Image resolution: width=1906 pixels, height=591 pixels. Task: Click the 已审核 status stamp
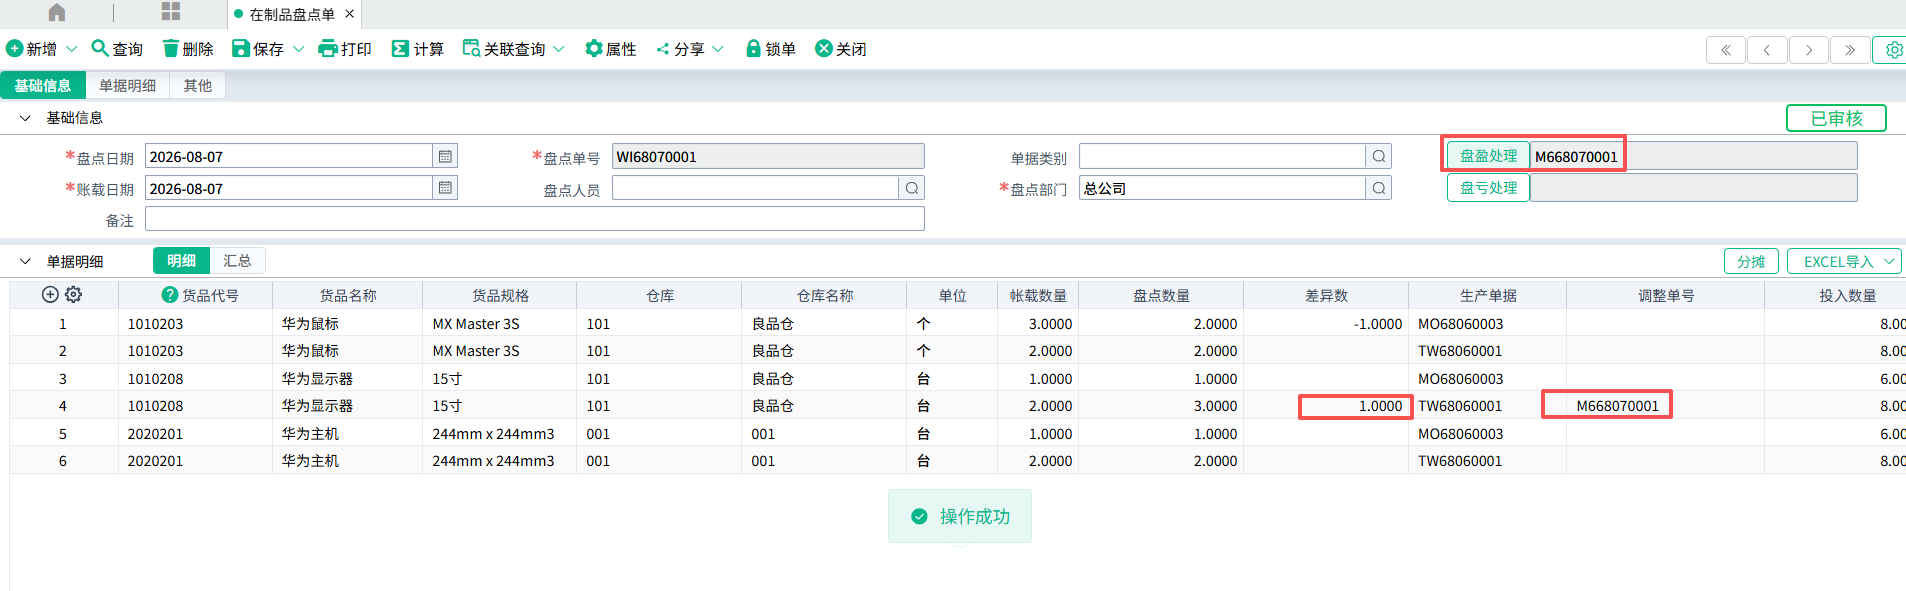pos(1837,118)
